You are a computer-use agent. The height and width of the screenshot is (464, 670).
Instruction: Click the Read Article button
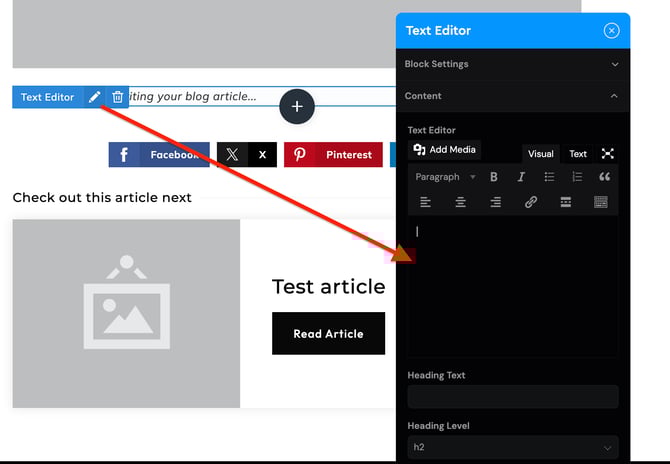[328, 334]
